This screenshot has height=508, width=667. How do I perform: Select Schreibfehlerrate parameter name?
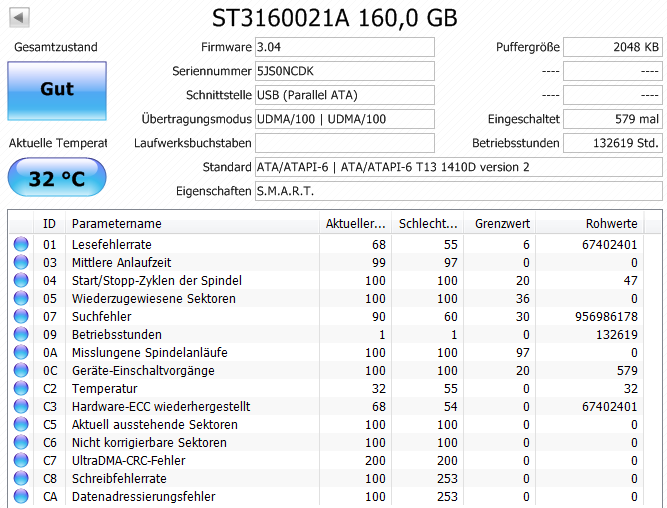119,479
